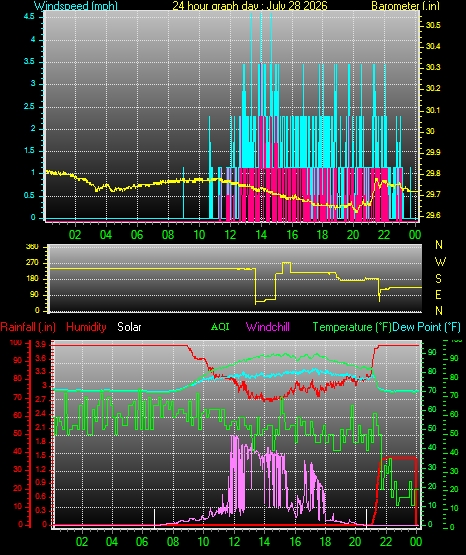Image resolution: width=466 pixels, height=555 pixels.
Task: Select the "Rainfall (.in)" legend label
Action: coord(28,327)
